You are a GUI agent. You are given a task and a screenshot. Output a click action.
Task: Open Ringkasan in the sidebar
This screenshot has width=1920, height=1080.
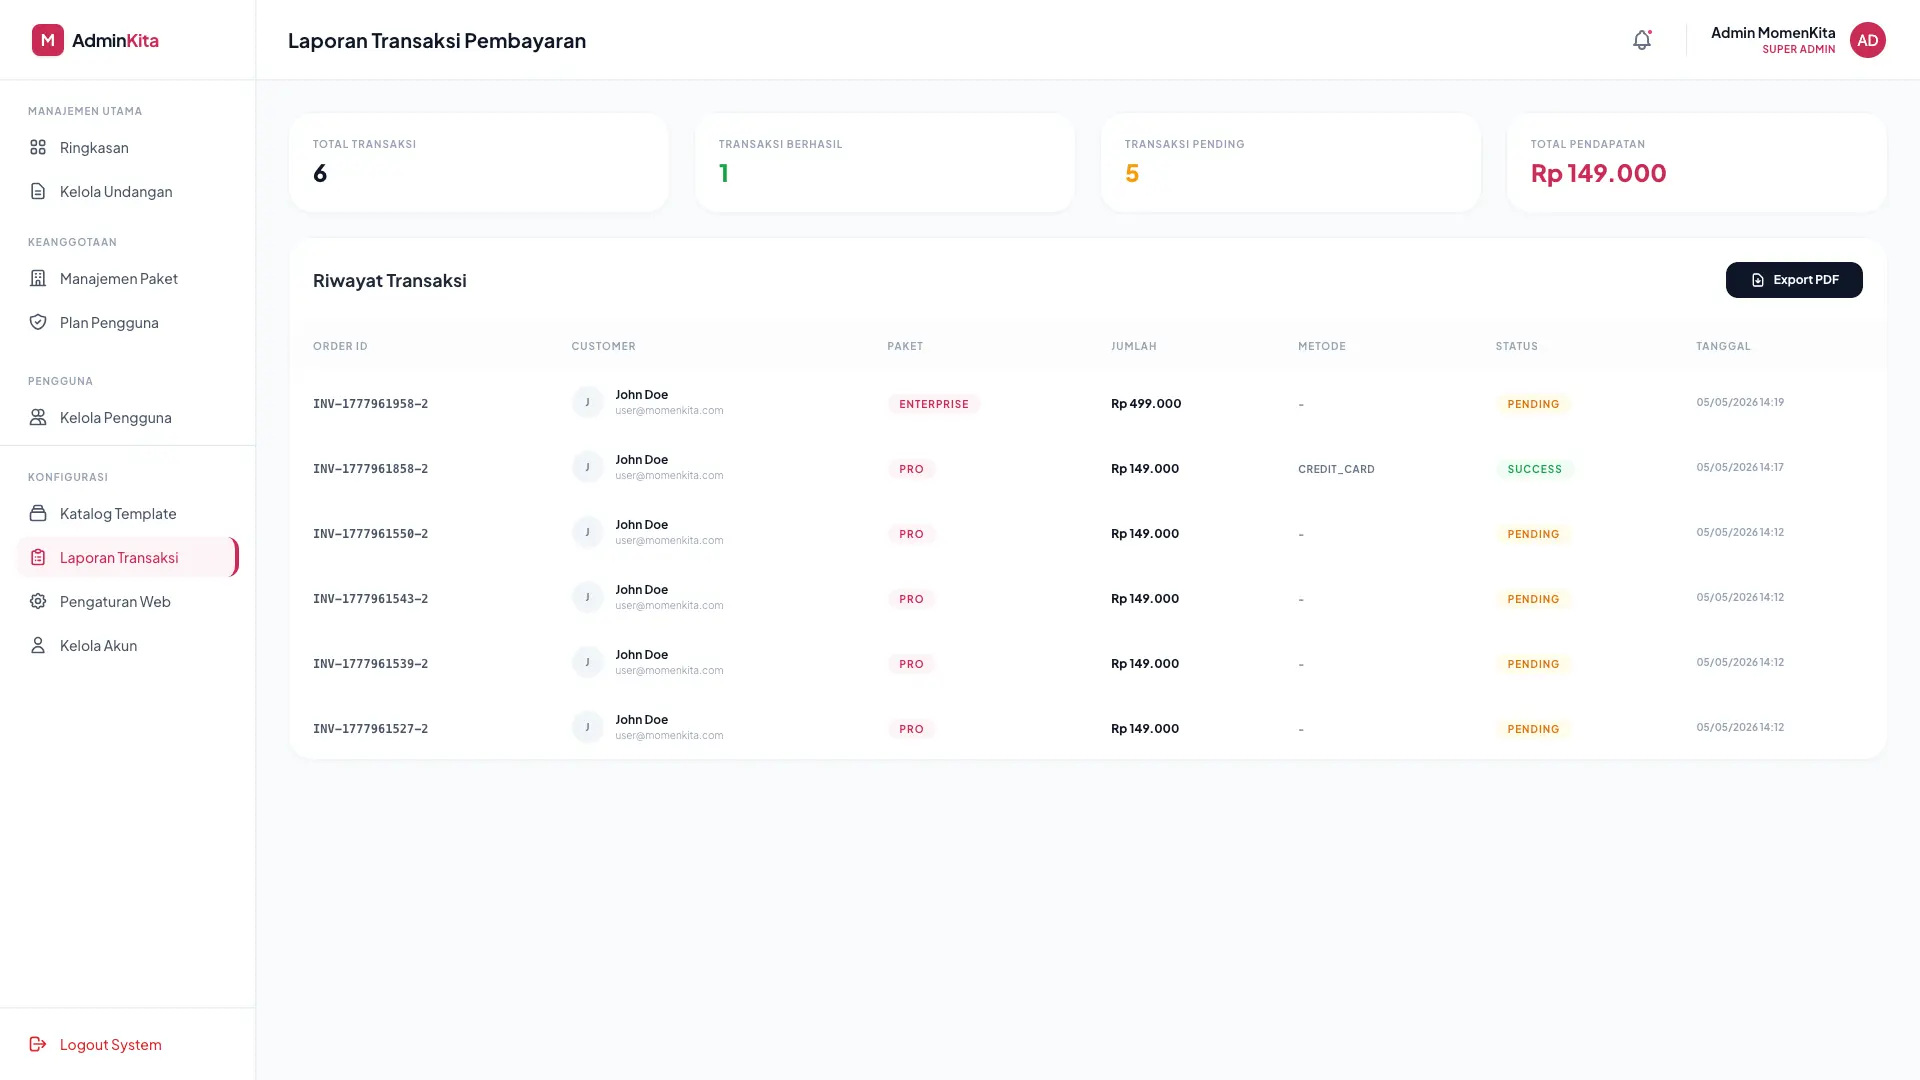pos(127,147)
